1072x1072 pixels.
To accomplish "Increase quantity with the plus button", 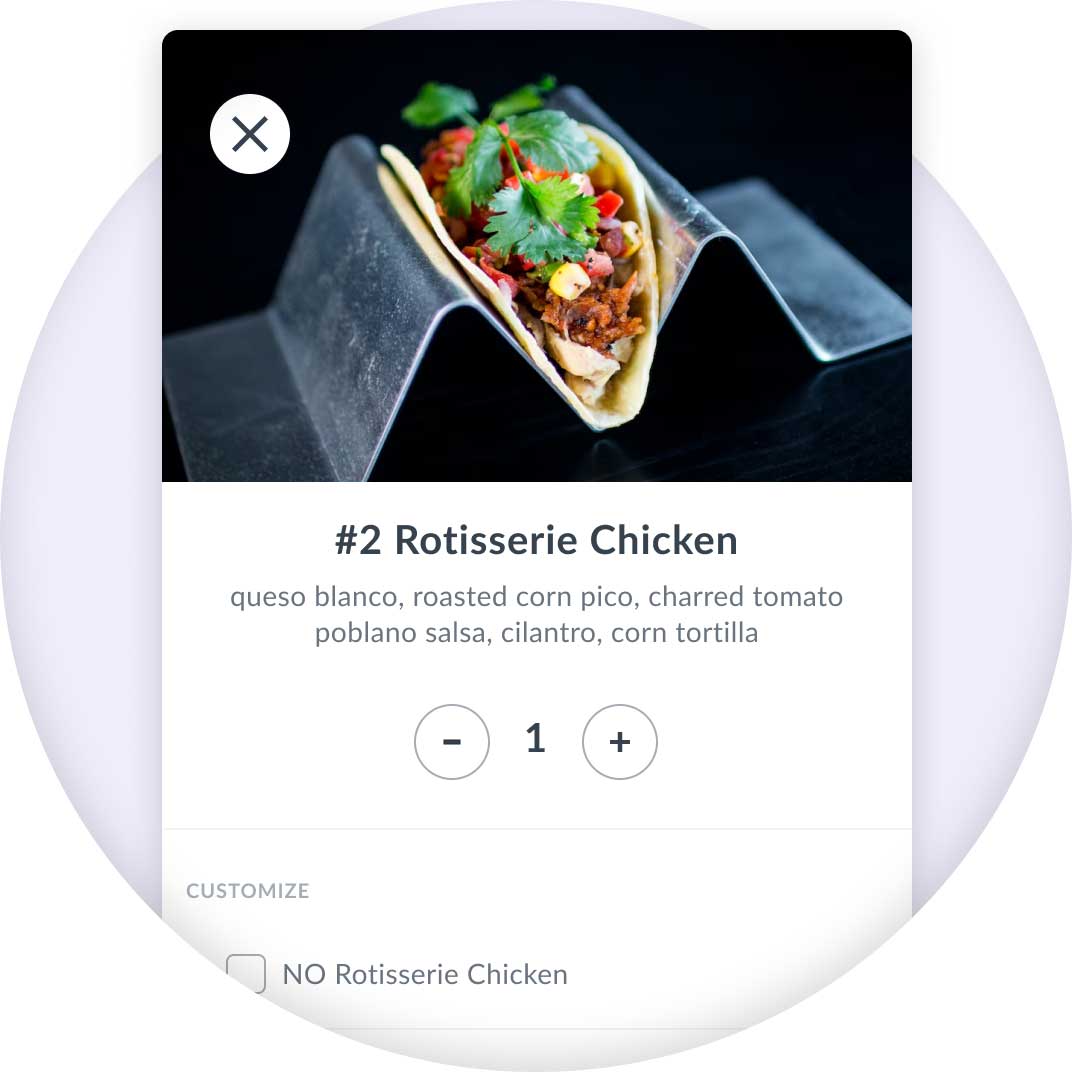I will [620, 742].
